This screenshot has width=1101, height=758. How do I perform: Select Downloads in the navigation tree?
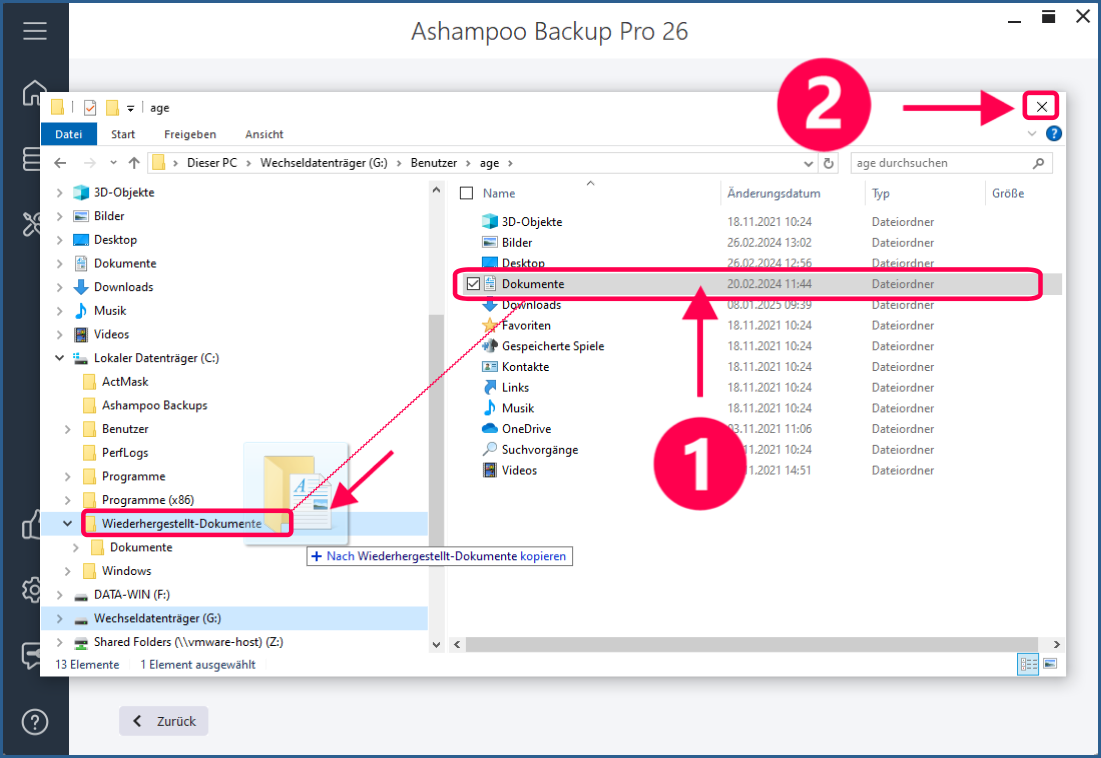coord(124,287)
